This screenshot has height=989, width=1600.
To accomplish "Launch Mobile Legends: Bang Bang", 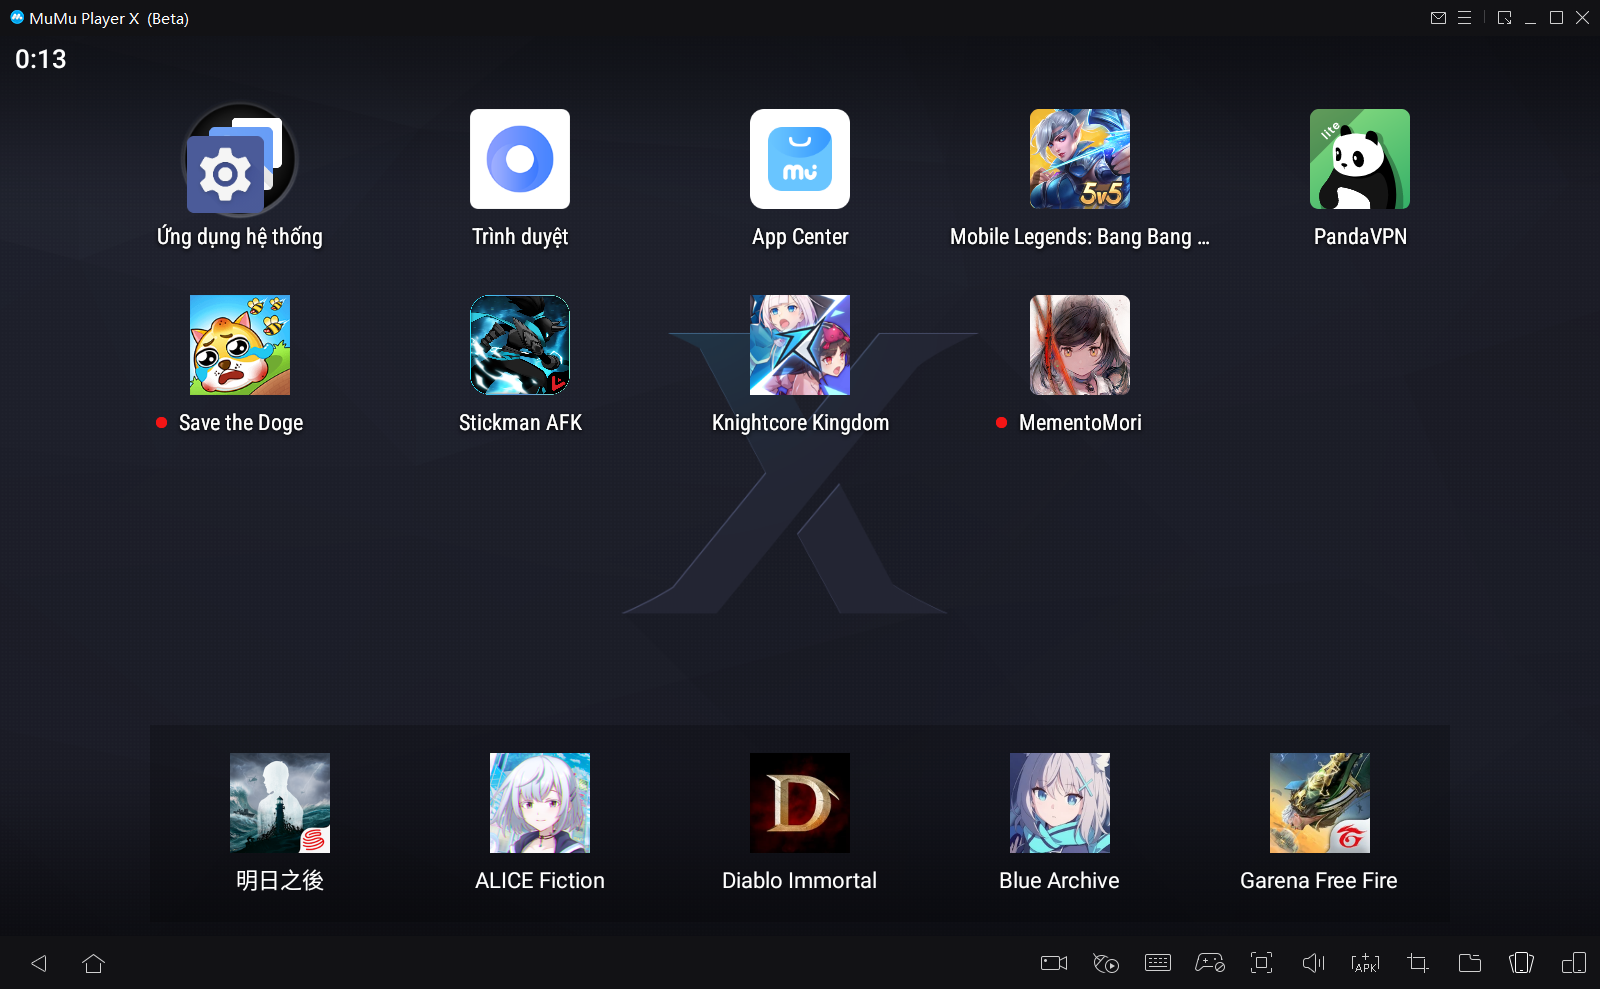I will click(1080, 160).
